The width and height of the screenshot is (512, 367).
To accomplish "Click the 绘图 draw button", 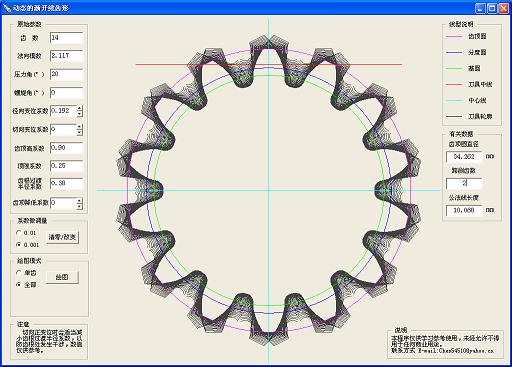I will 62,277.
